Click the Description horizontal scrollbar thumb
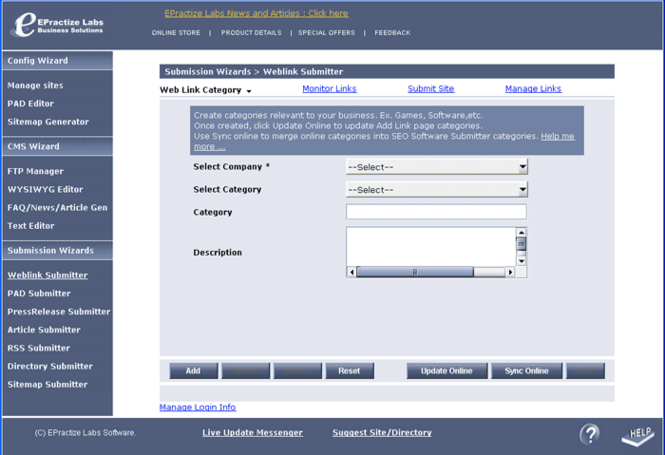The height and width of the screenshot is (455, 665). 415,272
